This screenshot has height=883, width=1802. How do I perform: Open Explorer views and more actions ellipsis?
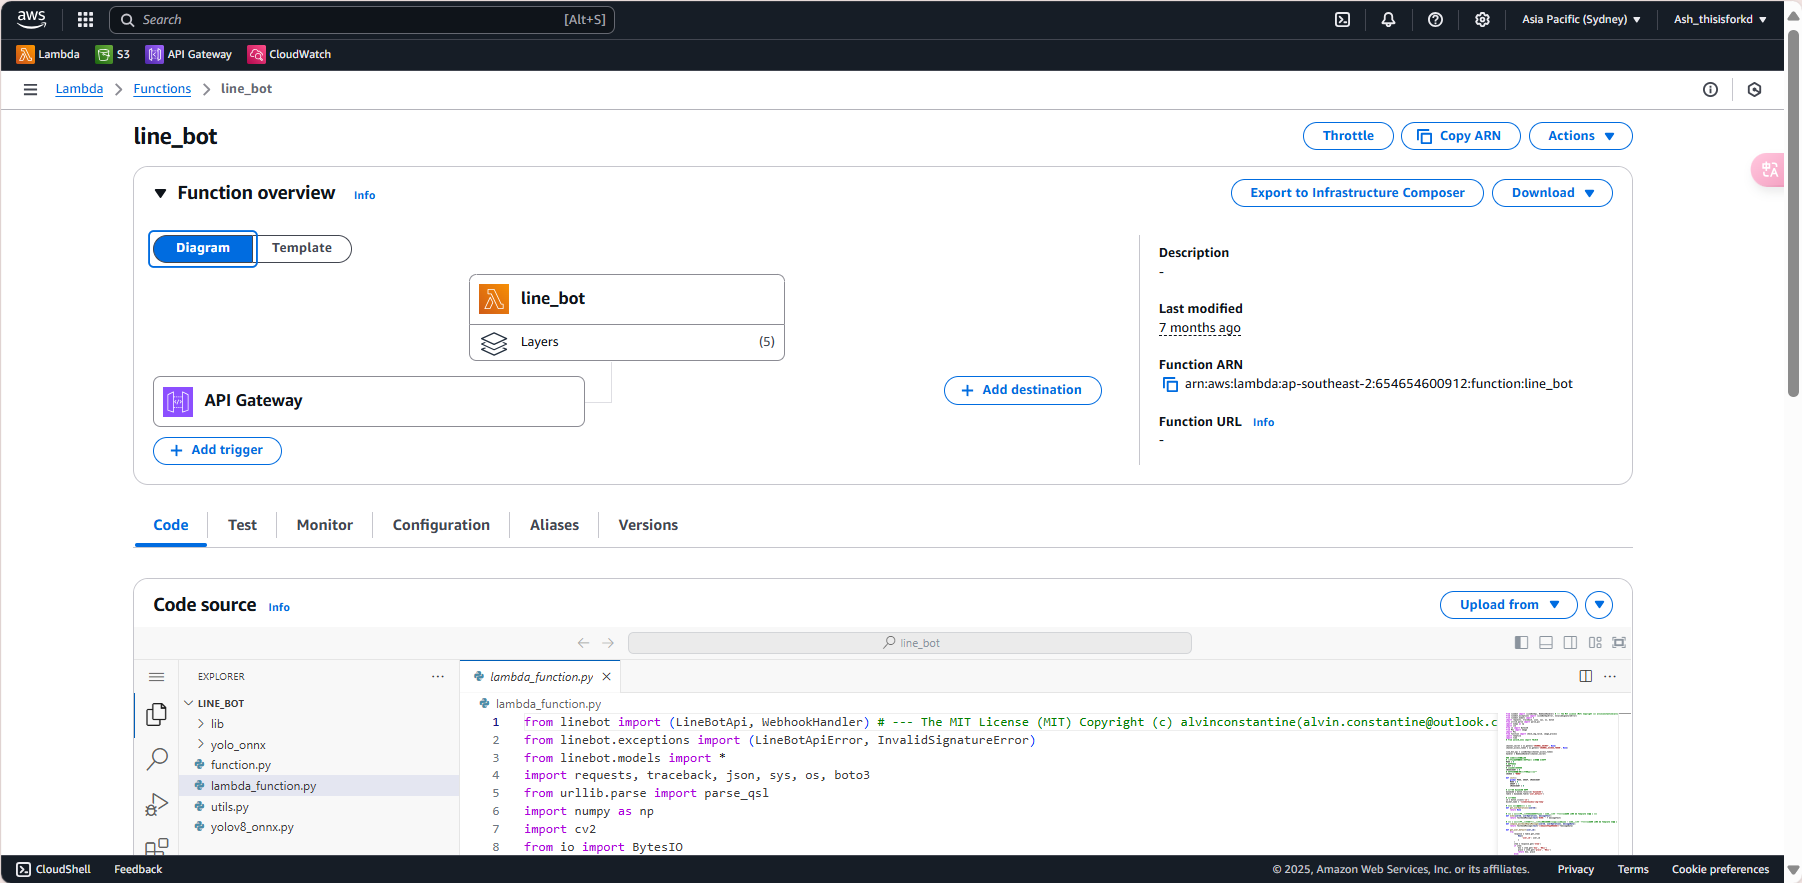coord(438,677)
